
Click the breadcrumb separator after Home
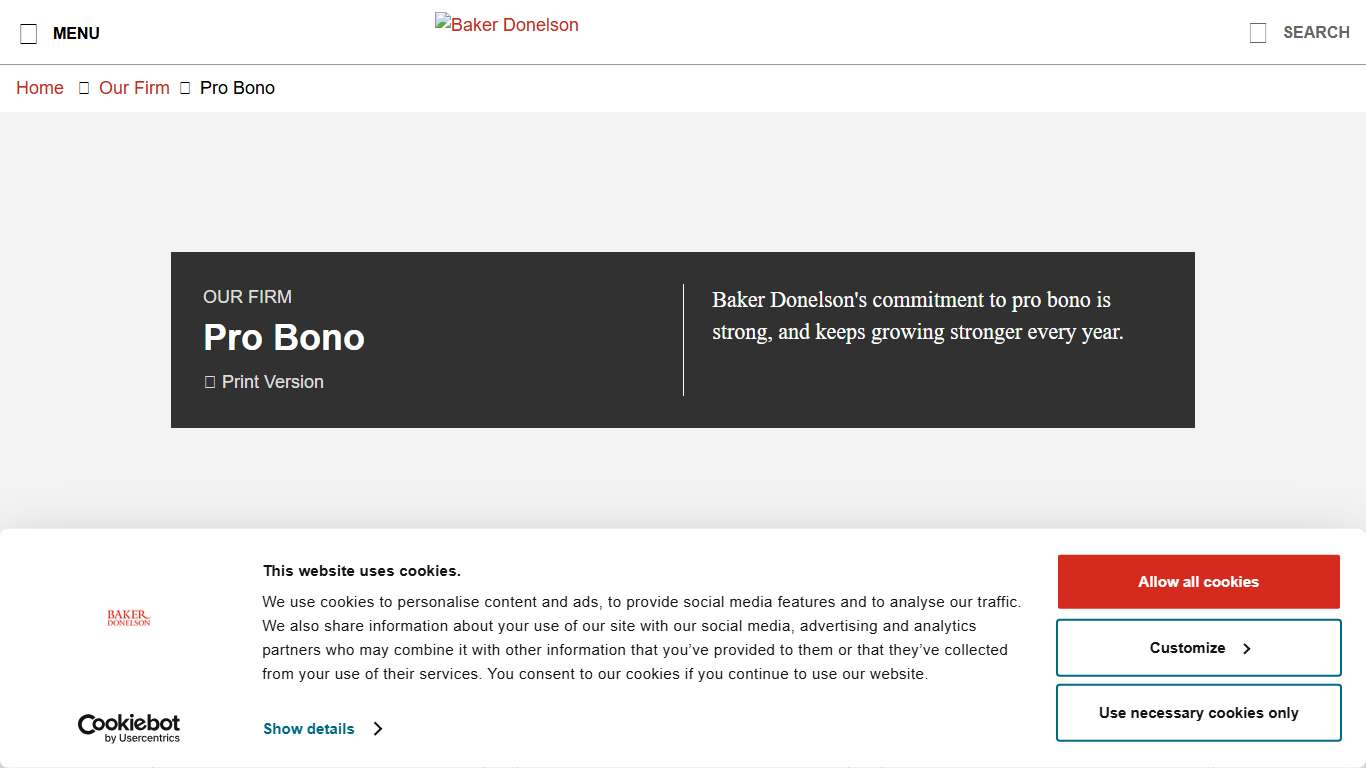[x=84, y=88]
